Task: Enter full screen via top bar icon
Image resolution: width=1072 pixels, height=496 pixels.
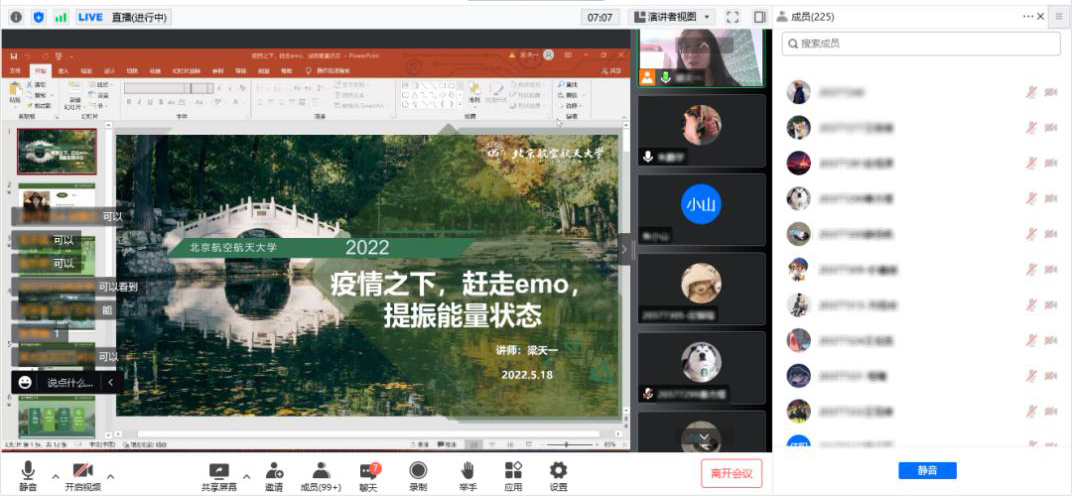Action: coord(732,17)
